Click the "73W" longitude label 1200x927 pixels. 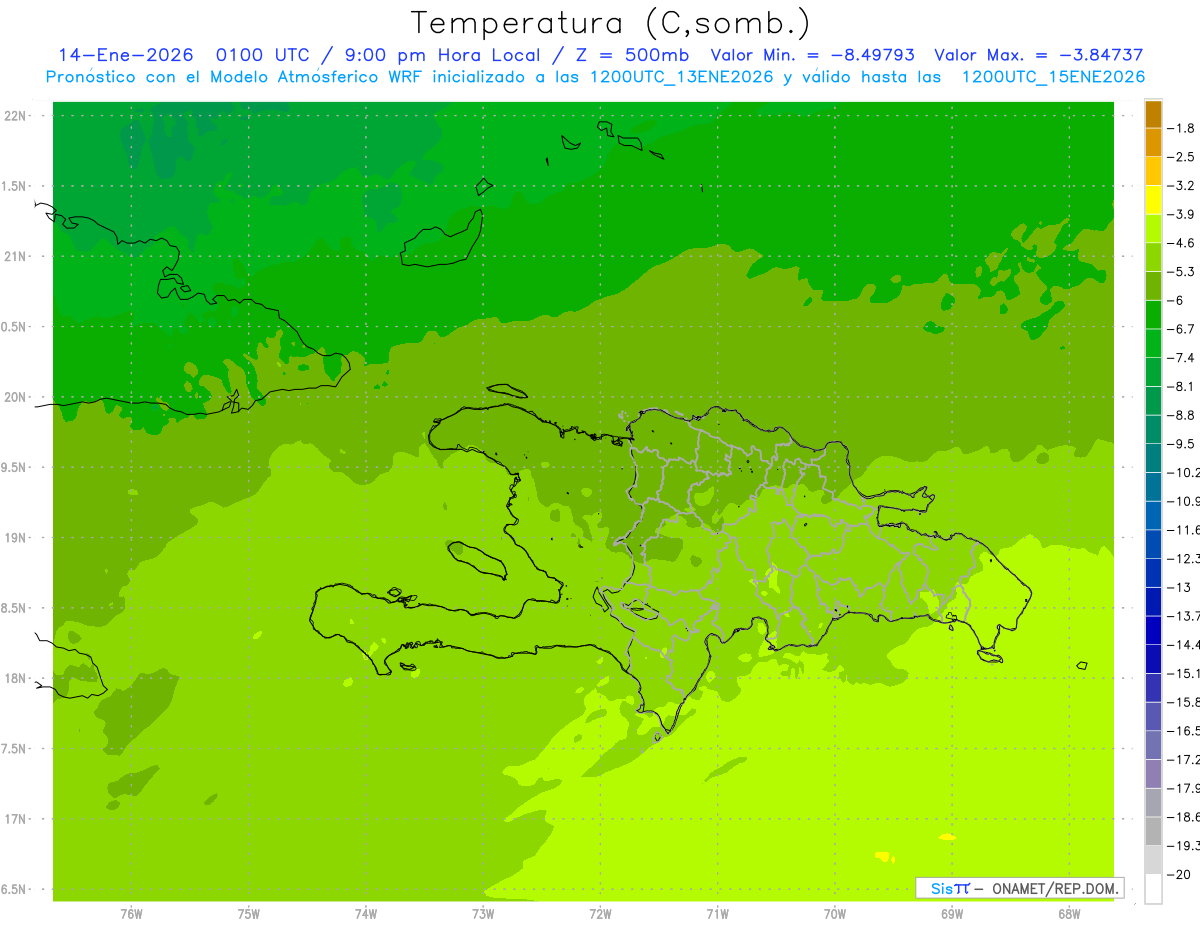pyautogui.click(x=483, y=913)
